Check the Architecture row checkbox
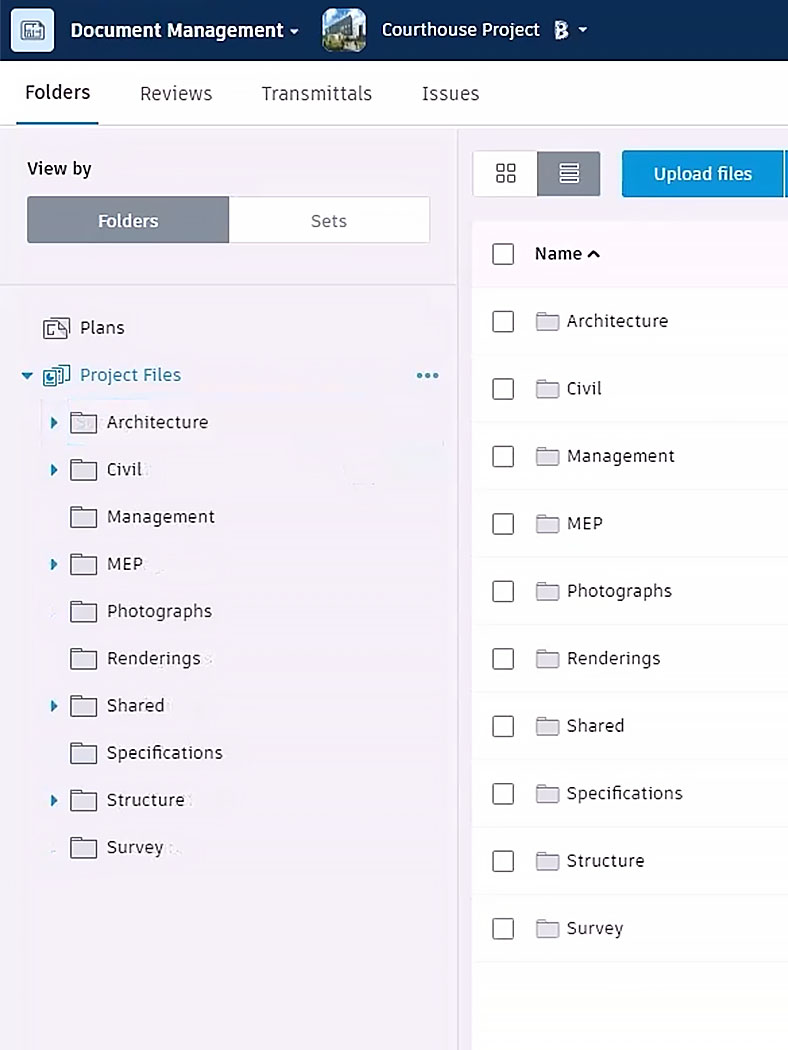 coord(503,321)
